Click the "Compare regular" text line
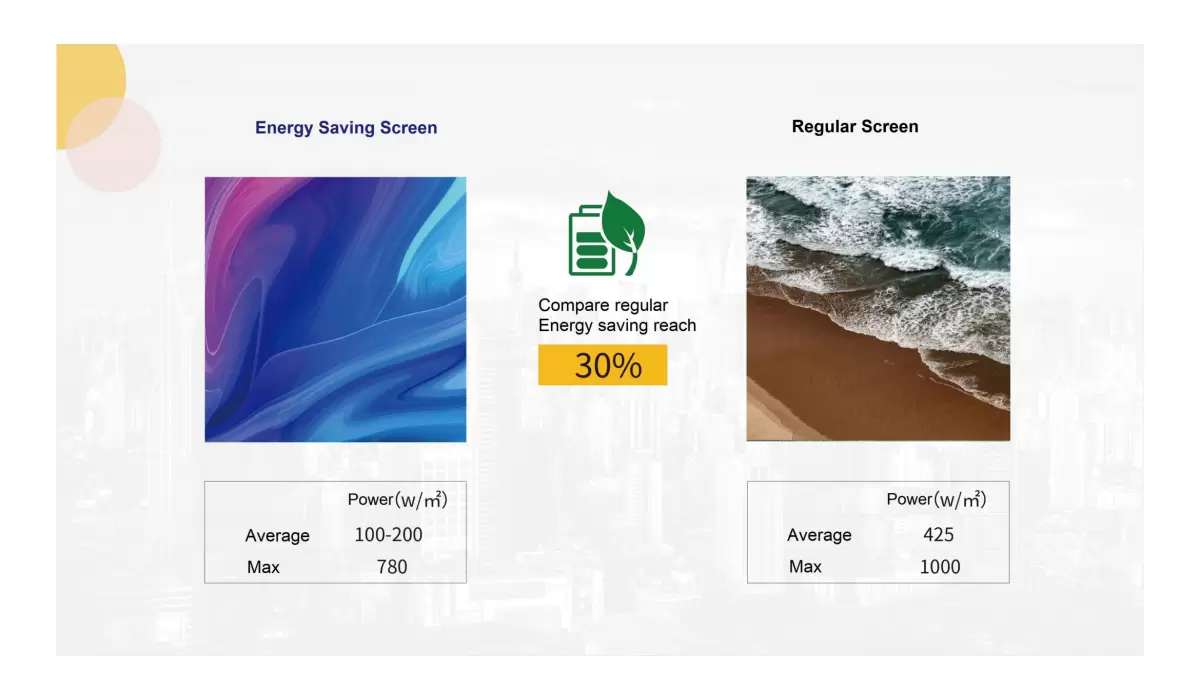The height and width of the screenshot is (700, 1200). click(x=603, y=306)
